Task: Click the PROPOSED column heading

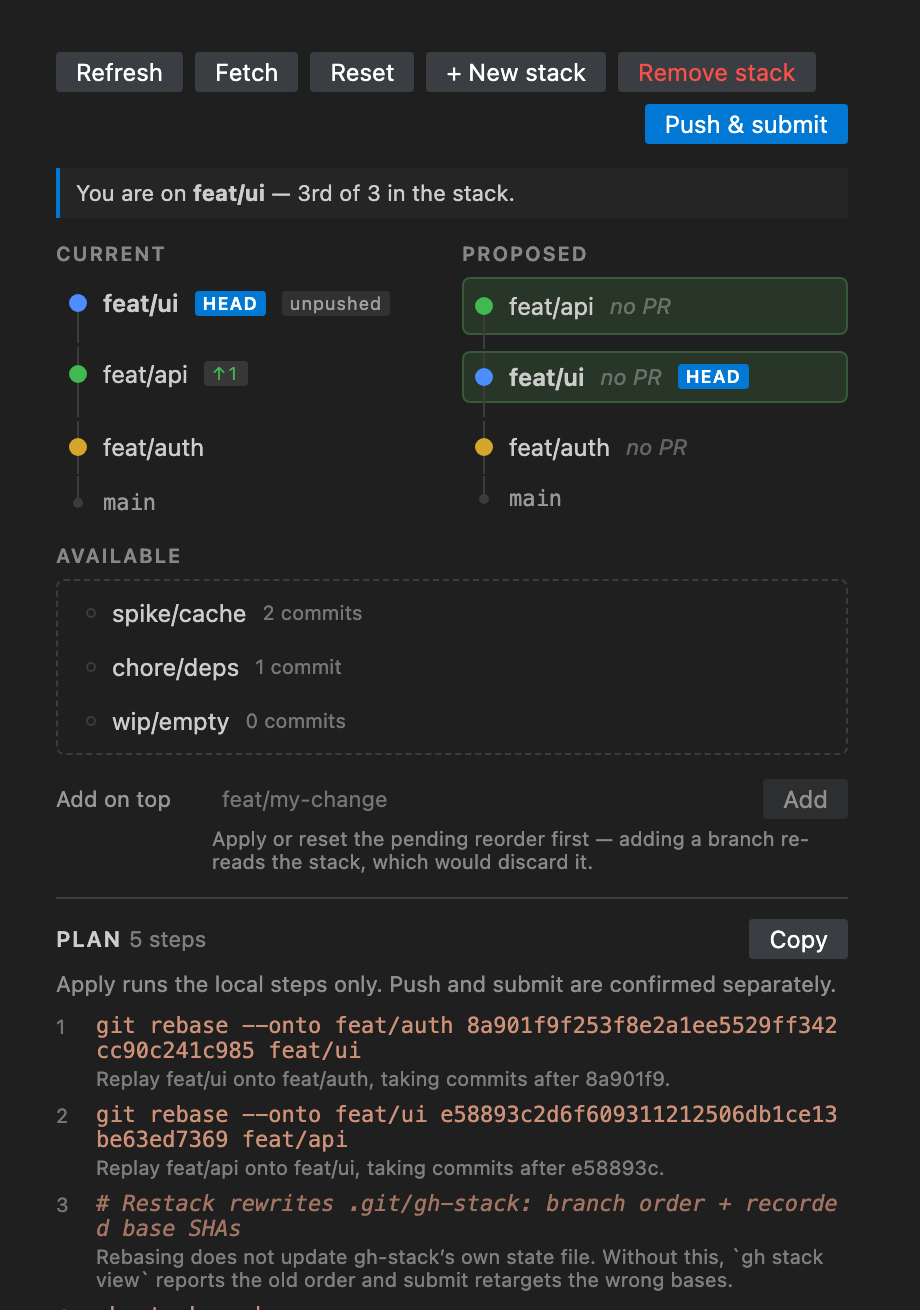Action: [x=524, y=254]
